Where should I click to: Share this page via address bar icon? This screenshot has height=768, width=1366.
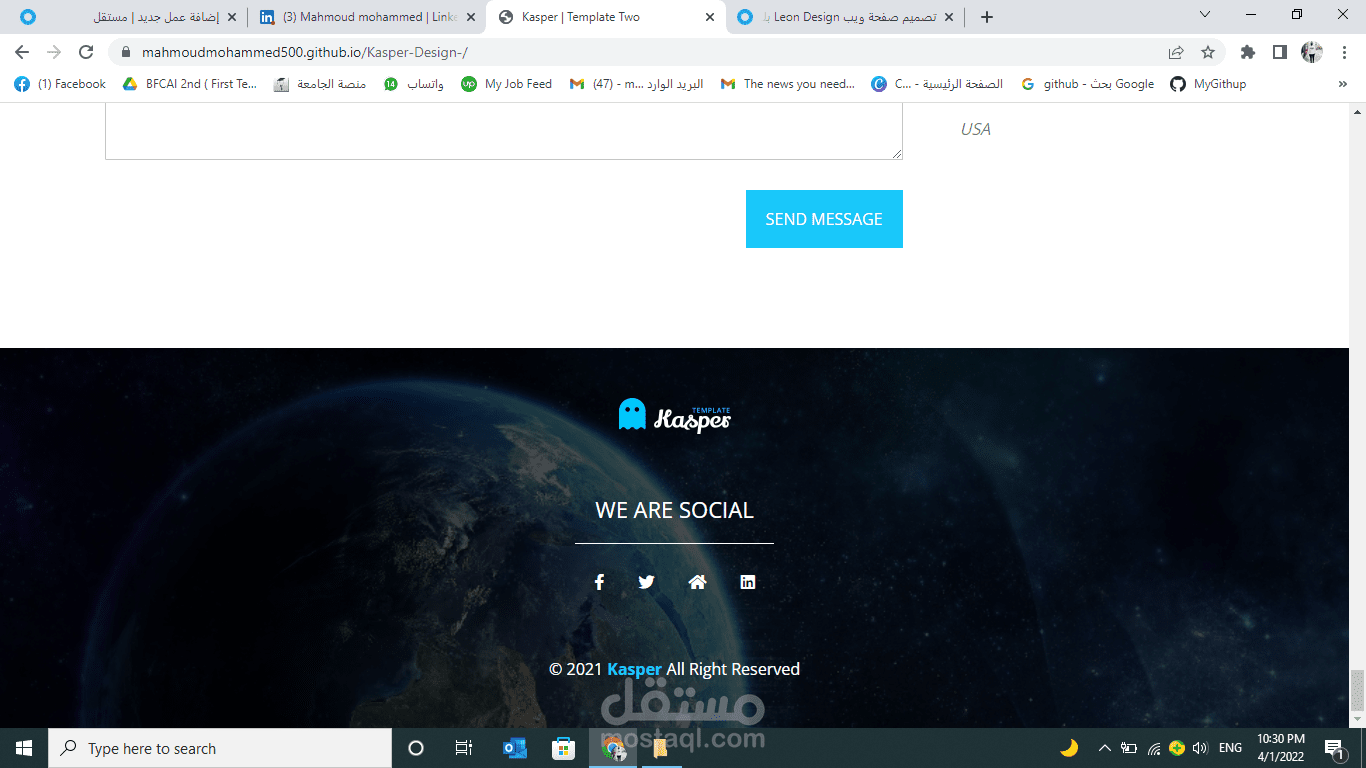pyautogui.click(x=1176, y=53)
